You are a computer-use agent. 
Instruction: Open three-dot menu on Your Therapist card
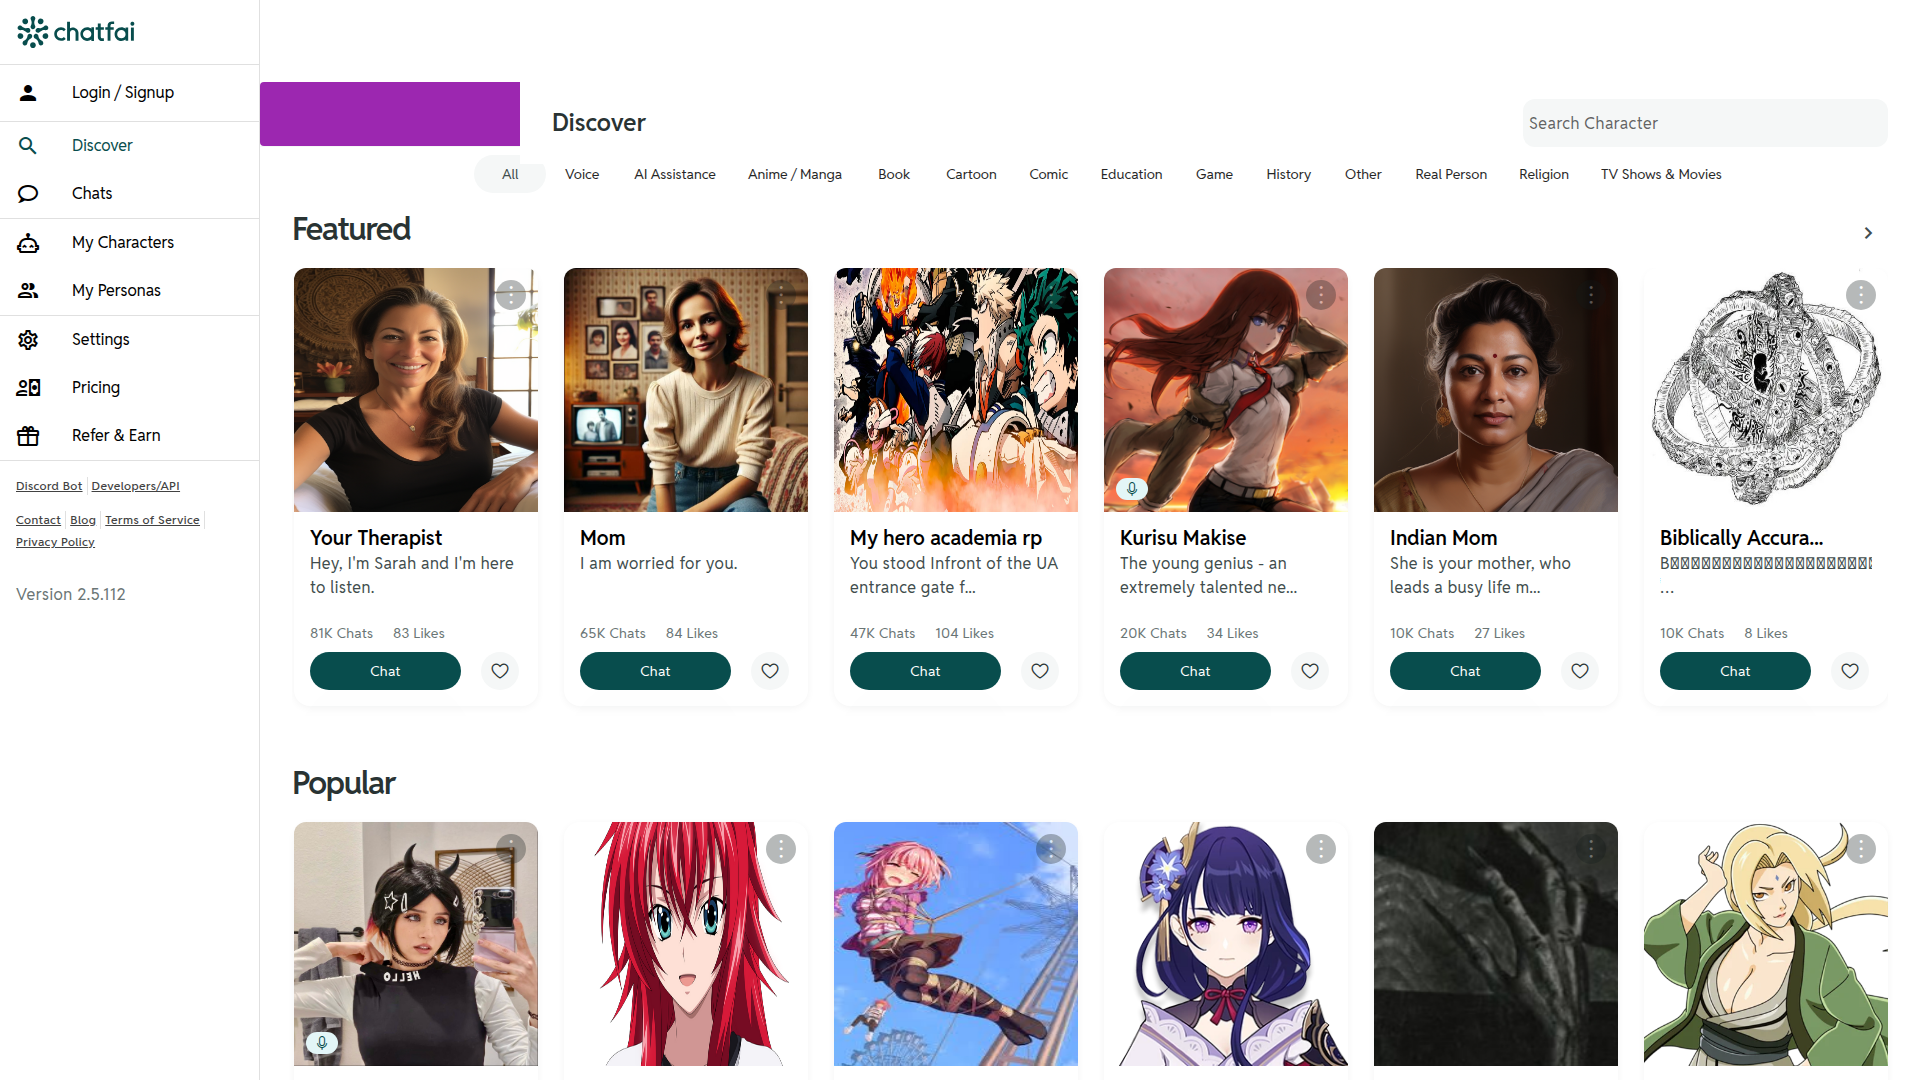(511, 295)
